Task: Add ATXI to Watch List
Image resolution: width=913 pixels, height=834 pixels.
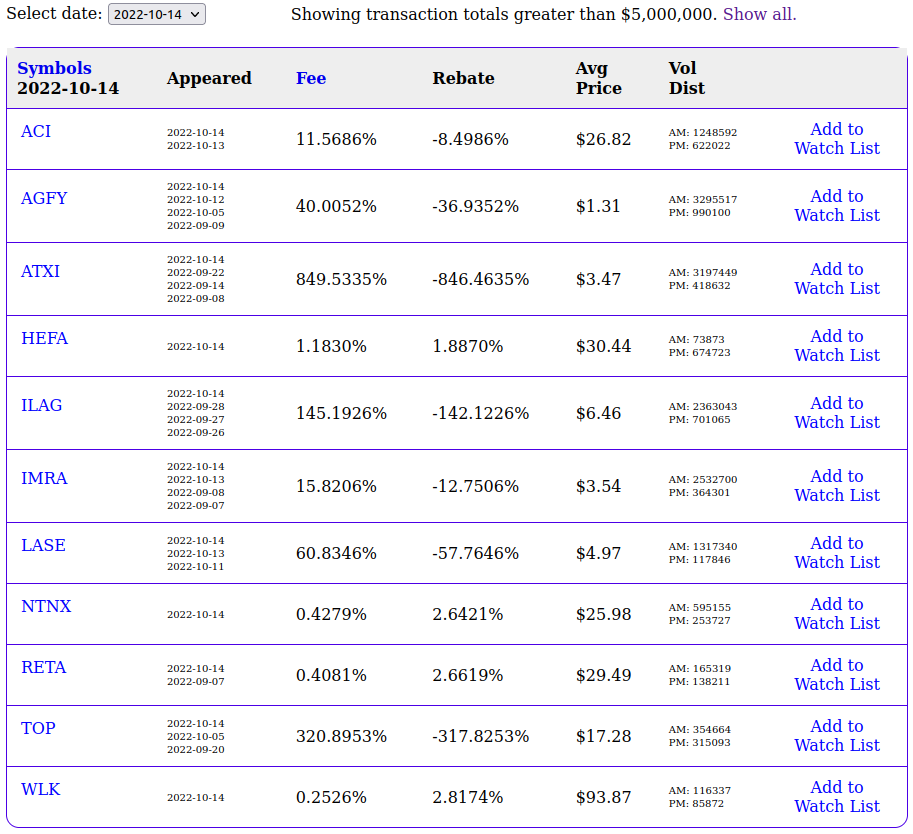Action: (x=836, y=279)
